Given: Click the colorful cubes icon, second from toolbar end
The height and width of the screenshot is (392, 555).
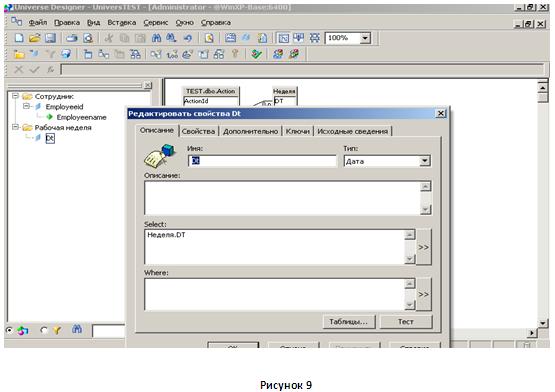Looking at the screenshot, I should click(x=278, y=54).
